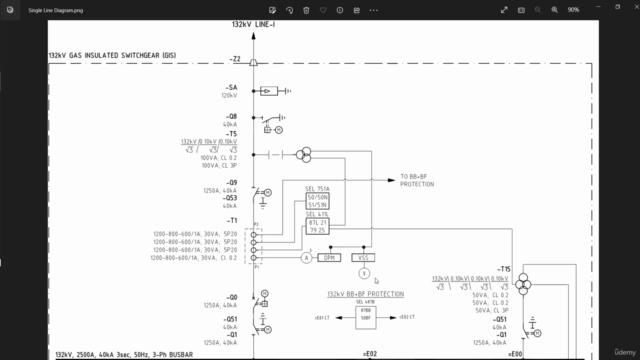Zoom in with the plus magnifier icon
This screenshot has height=360, width=640.
(555, 10)
